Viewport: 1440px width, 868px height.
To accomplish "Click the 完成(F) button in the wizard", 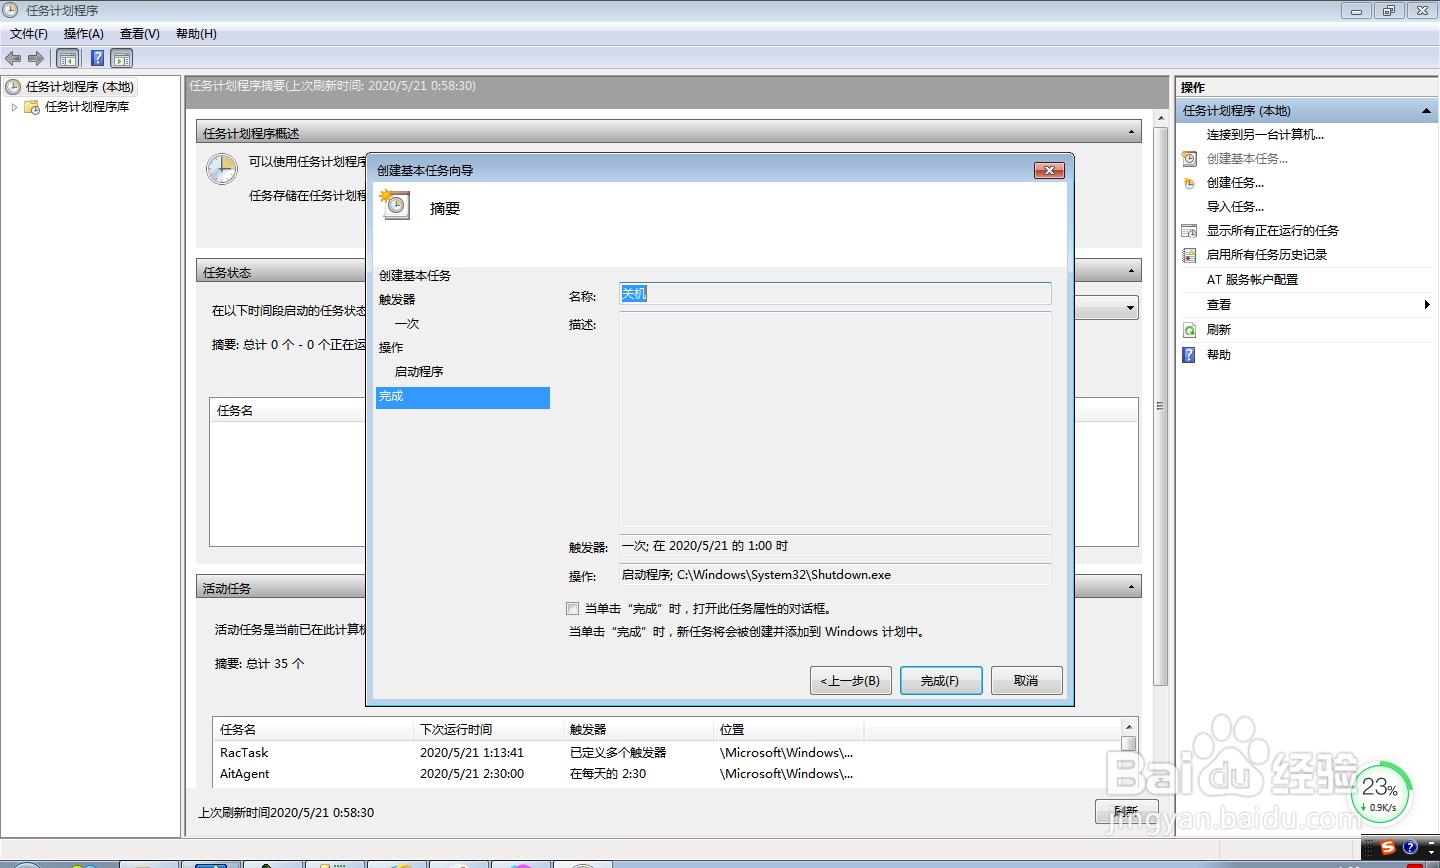I will [x=940, y=680].
